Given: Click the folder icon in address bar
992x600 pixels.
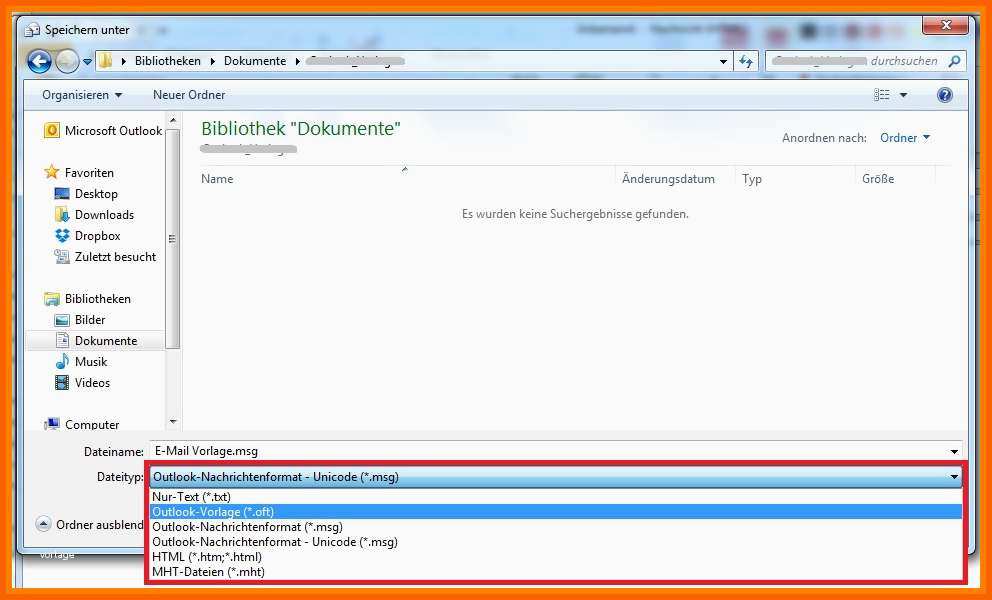Looking at the screenshot, I should point(106,61).
